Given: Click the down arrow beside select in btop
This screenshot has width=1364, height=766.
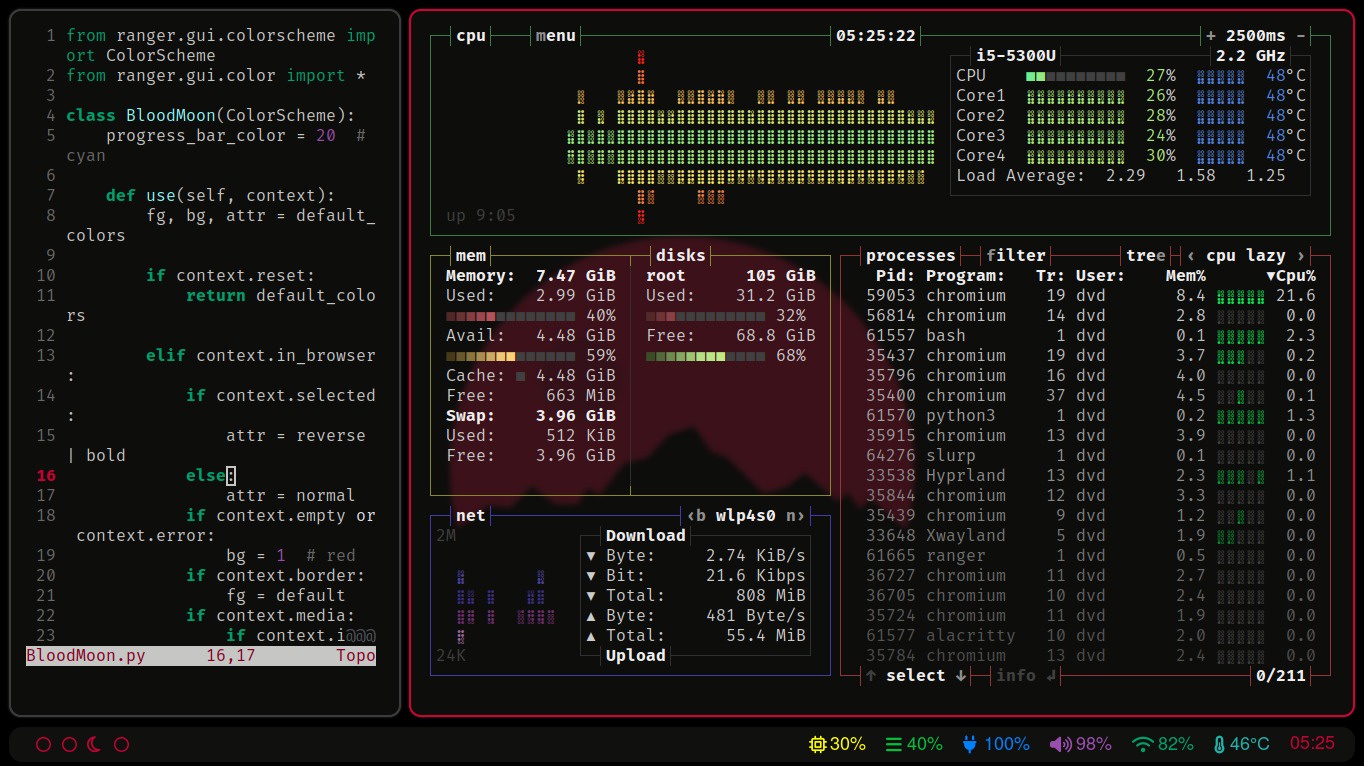Looking at the screenshot, I should click(961, 675).
